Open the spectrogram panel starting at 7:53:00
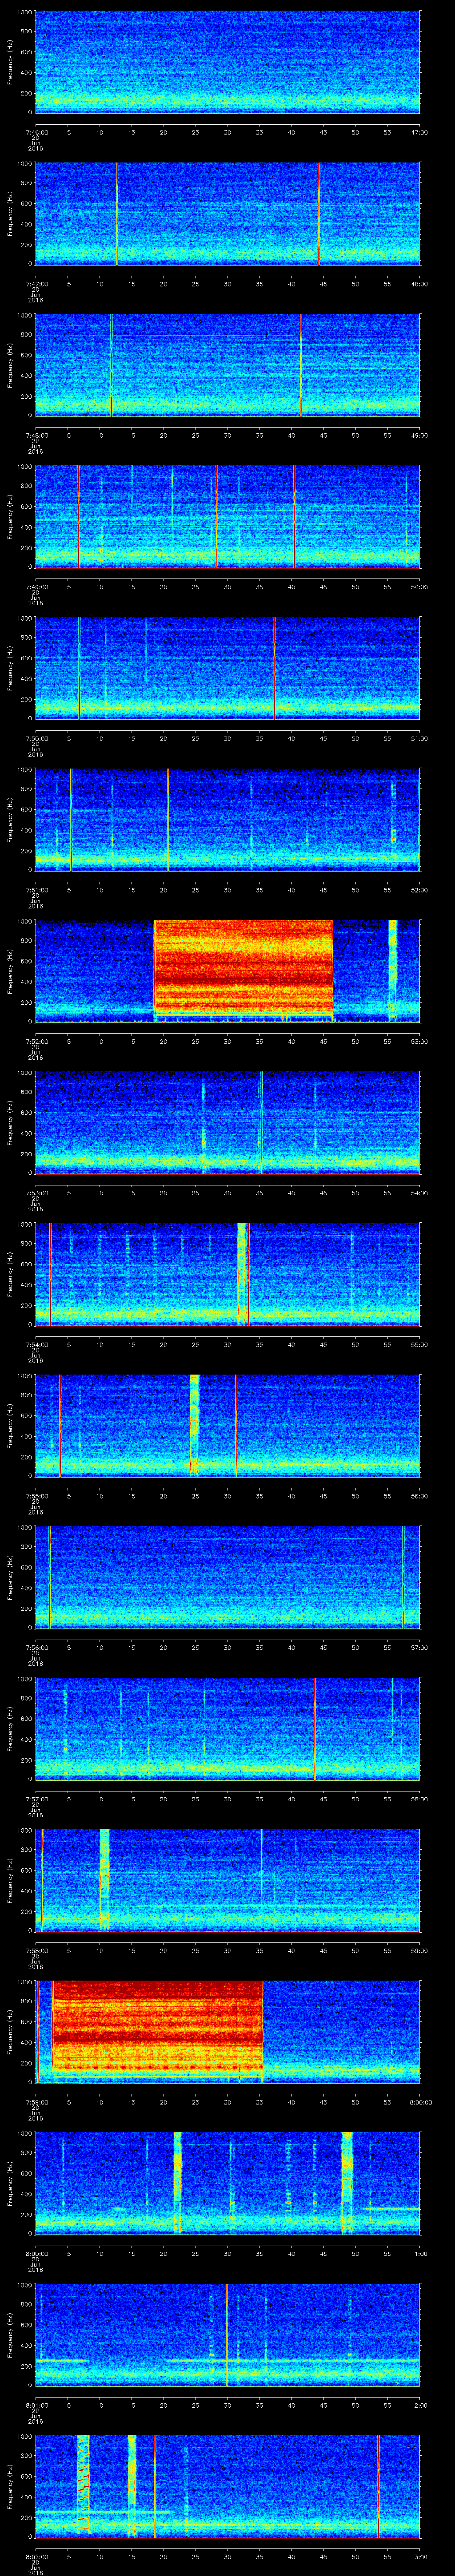Image resolution: width=455 pixels, height=2576 pixels. (x=227, y=1122)
